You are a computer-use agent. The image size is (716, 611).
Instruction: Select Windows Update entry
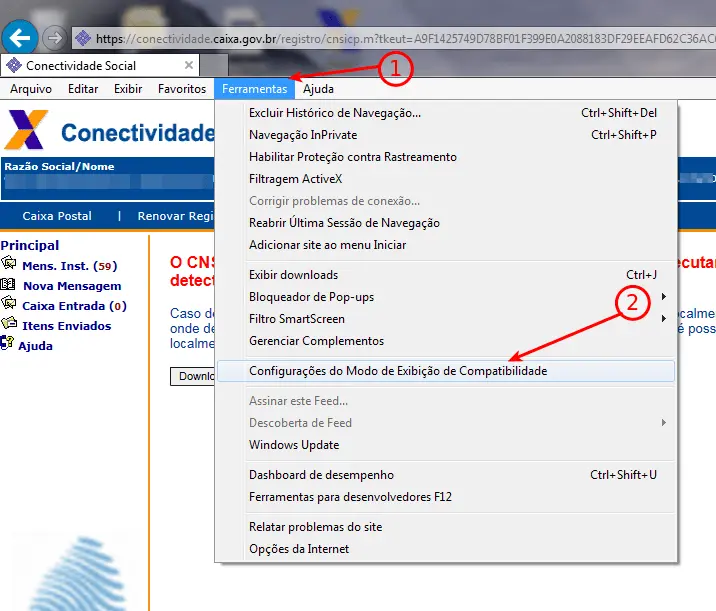(446, 445)
